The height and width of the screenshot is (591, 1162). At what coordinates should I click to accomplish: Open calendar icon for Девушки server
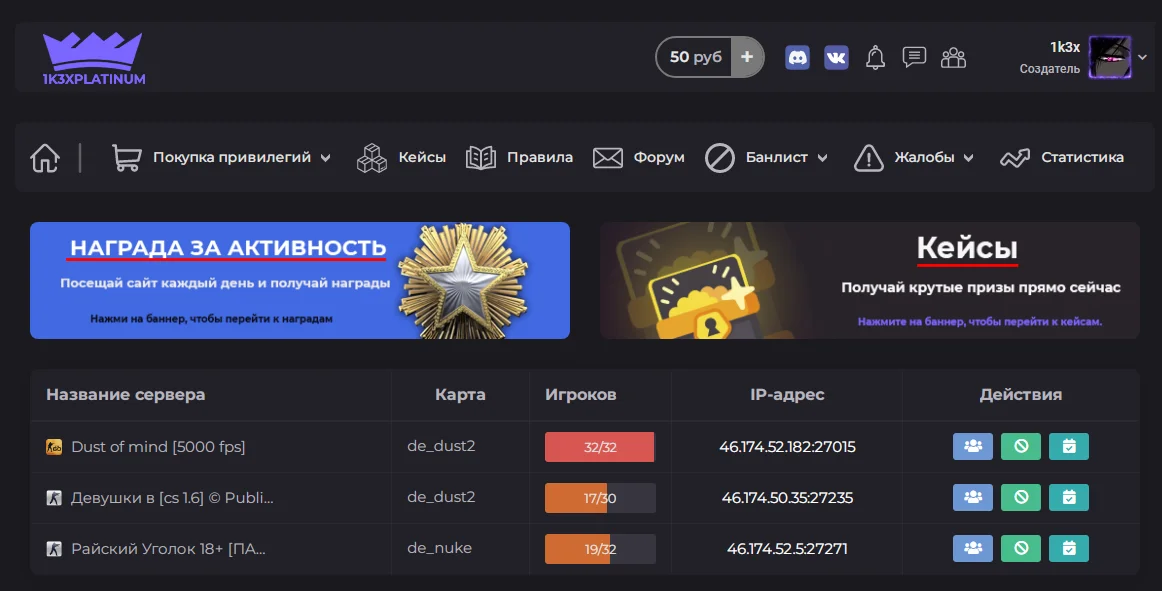[1069, 497]
